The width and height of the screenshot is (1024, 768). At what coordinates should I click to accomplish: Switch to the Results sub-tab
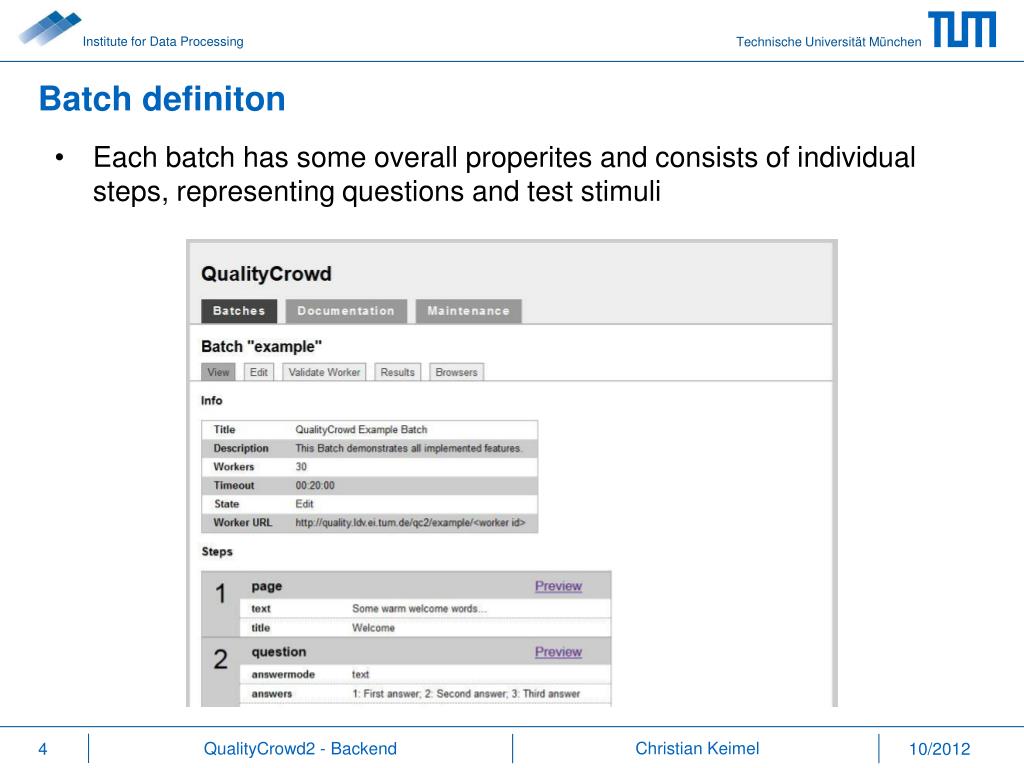click(398, 372)
